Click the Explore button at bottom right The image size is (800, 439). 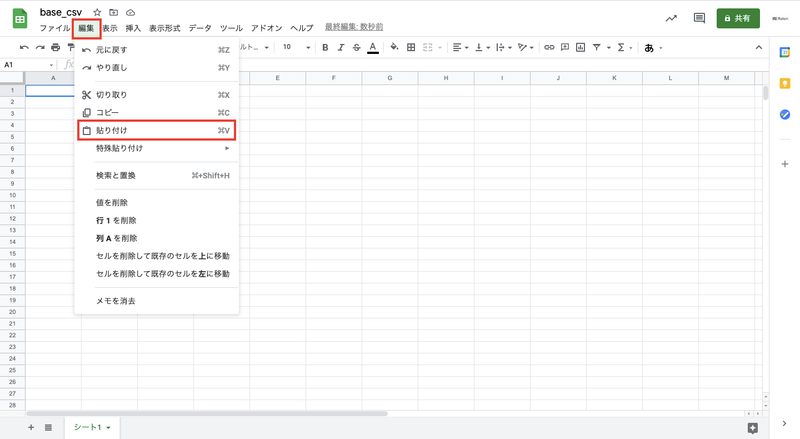click(753, 428)
